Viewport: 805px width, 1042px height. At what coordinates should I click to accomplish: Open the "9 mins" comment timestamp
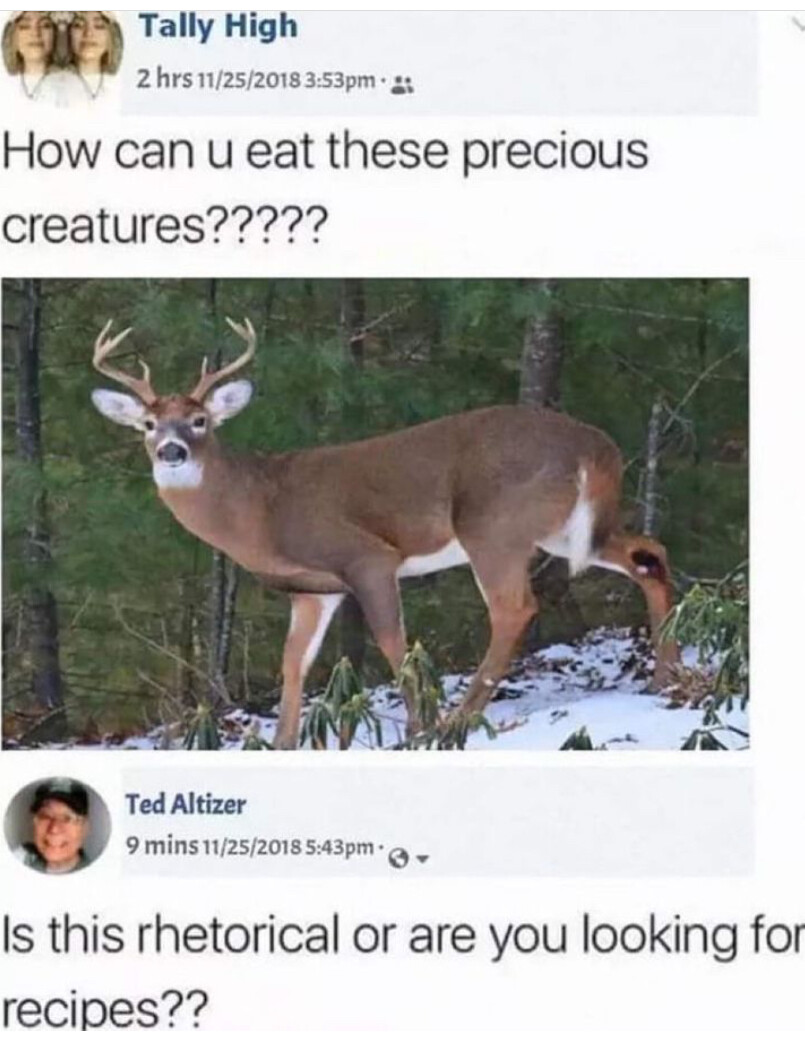[162, 847]
